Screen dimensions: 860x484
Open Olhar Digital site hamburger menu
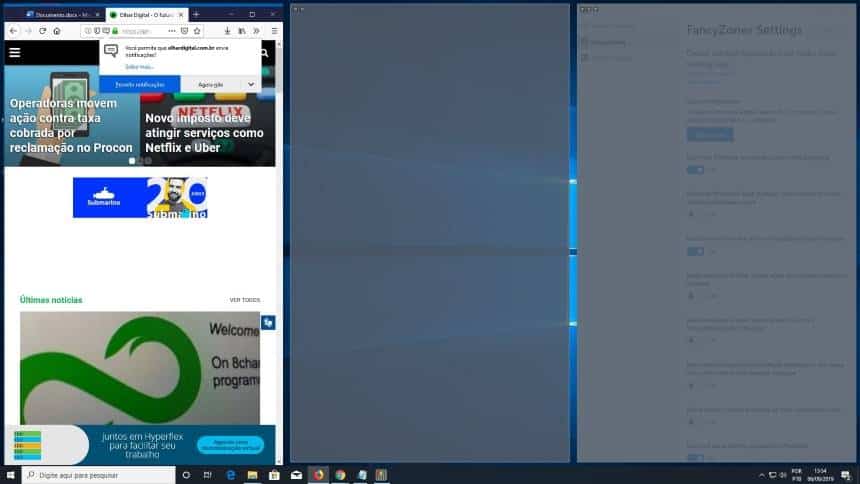click(15, 53)
